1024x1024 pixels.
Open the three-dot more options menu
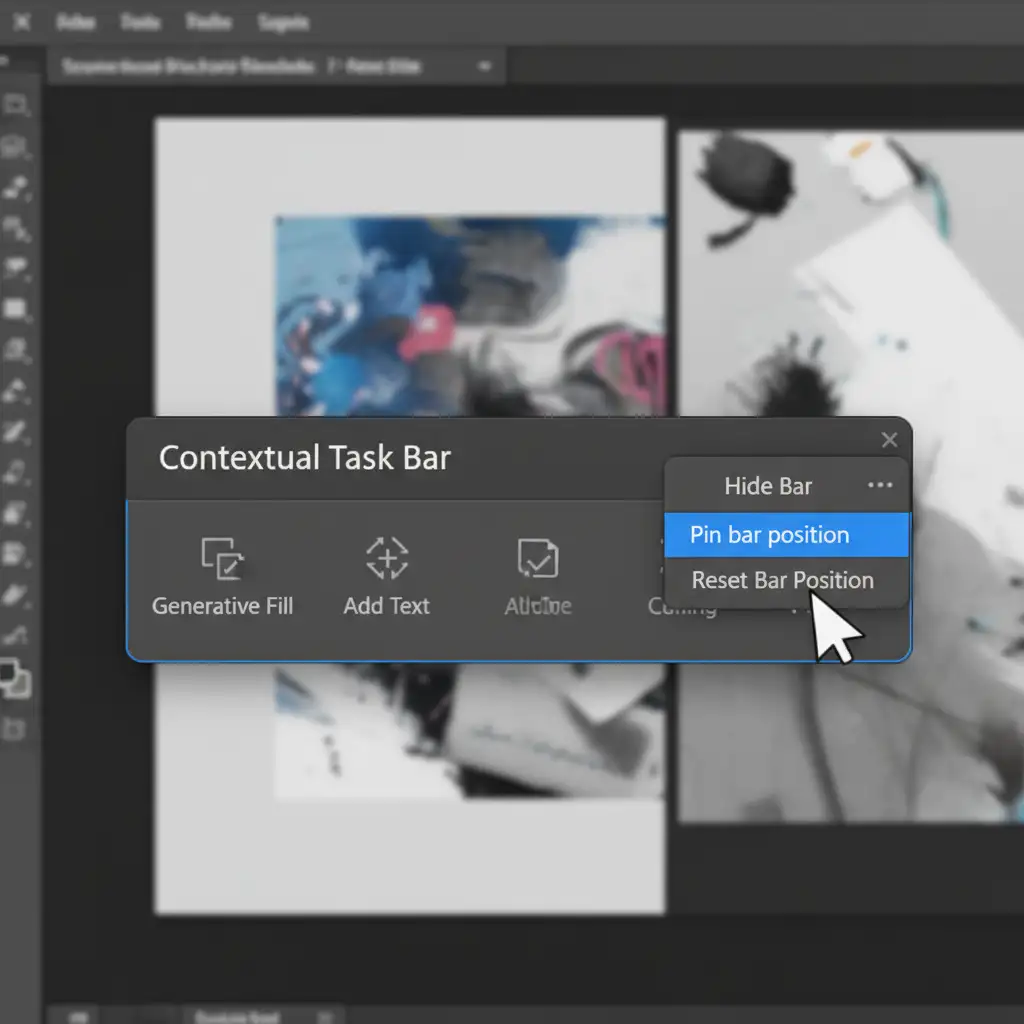880,485
